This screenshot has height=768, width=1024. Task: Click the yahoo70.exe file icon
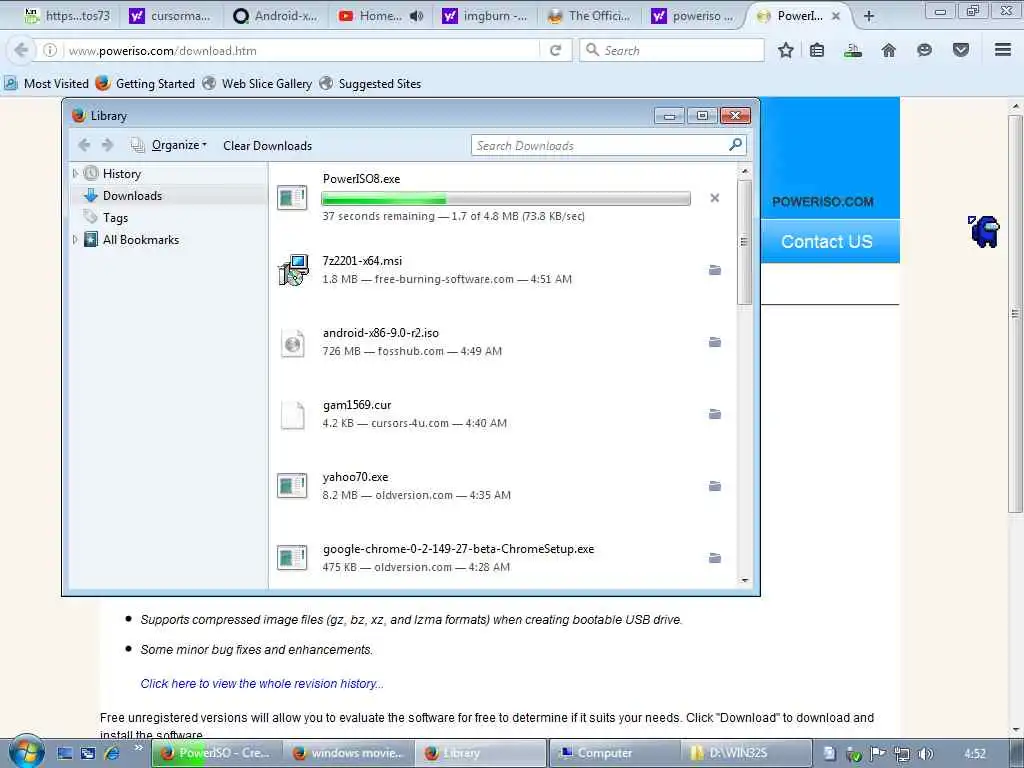(292, 486)
